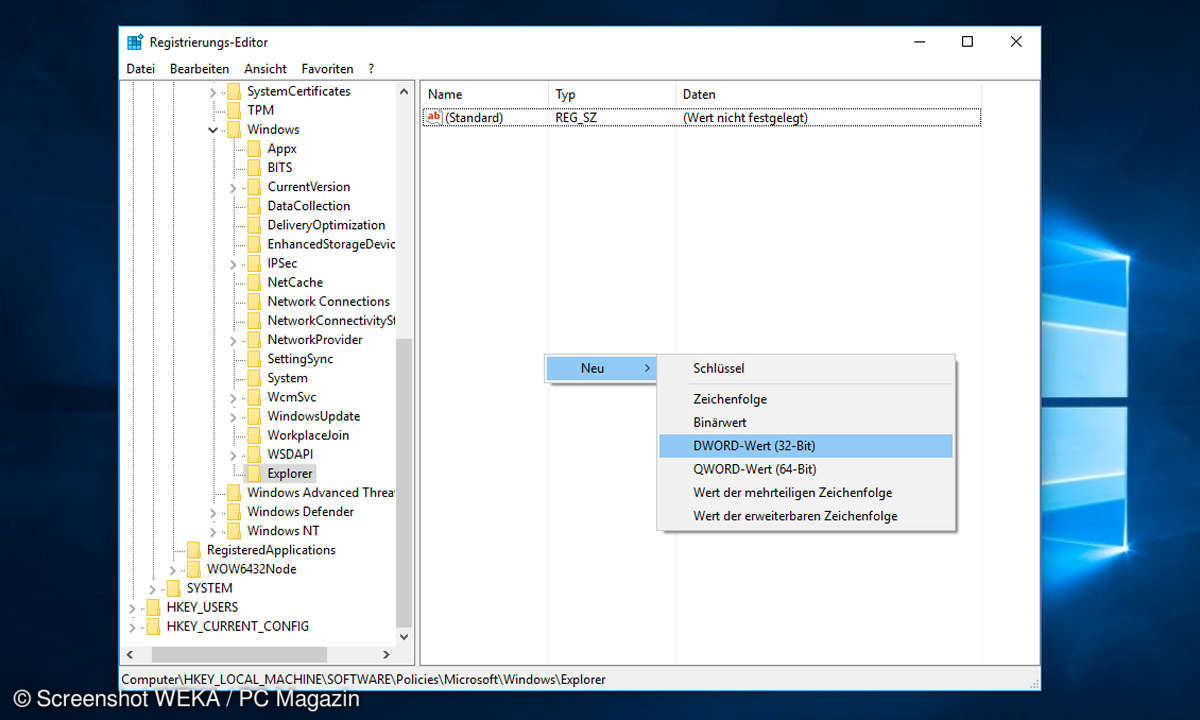Viewport: 1200px width, 720px height.
Task: Click the tree pane vertical scrollbar thumb
Action: (x=405, y=481)
